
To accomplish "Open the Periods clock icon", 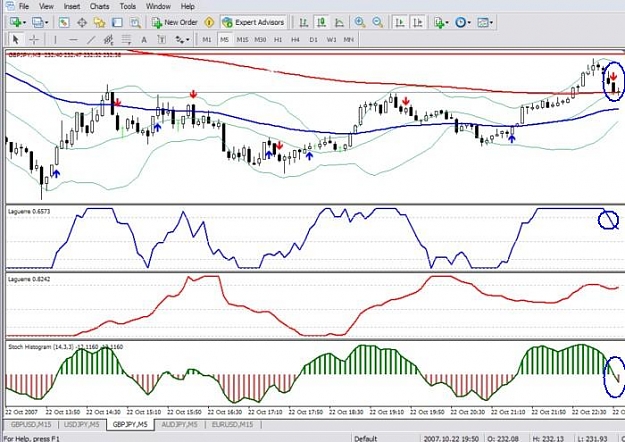I will 460,23.
